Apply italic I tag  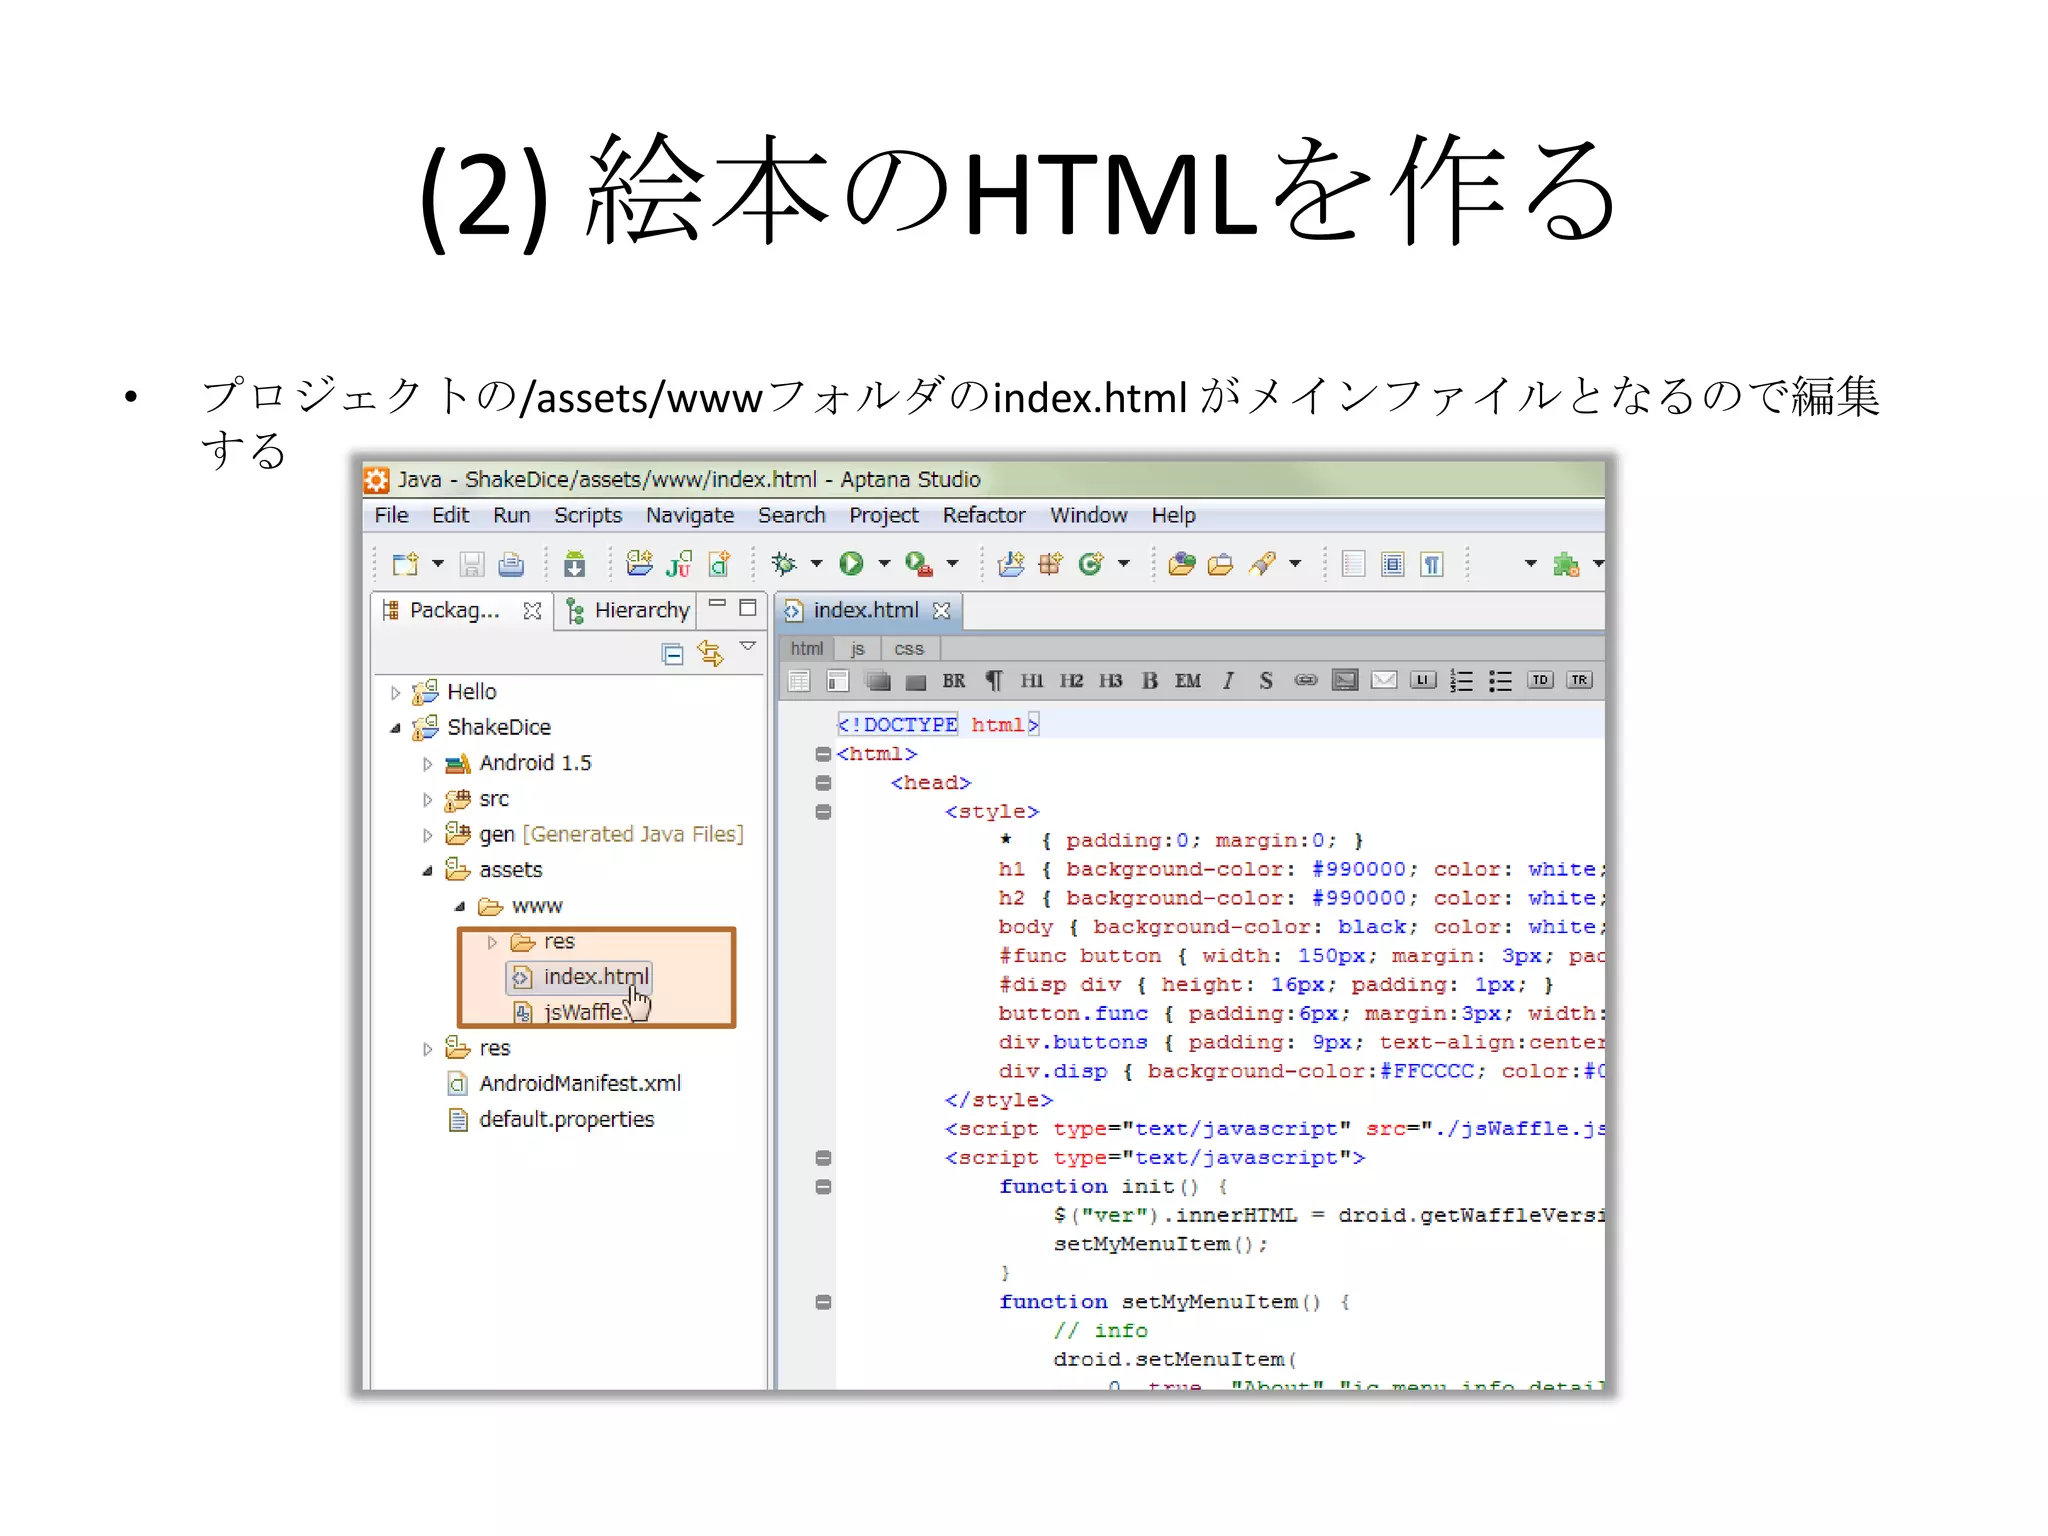point(1228,681)
